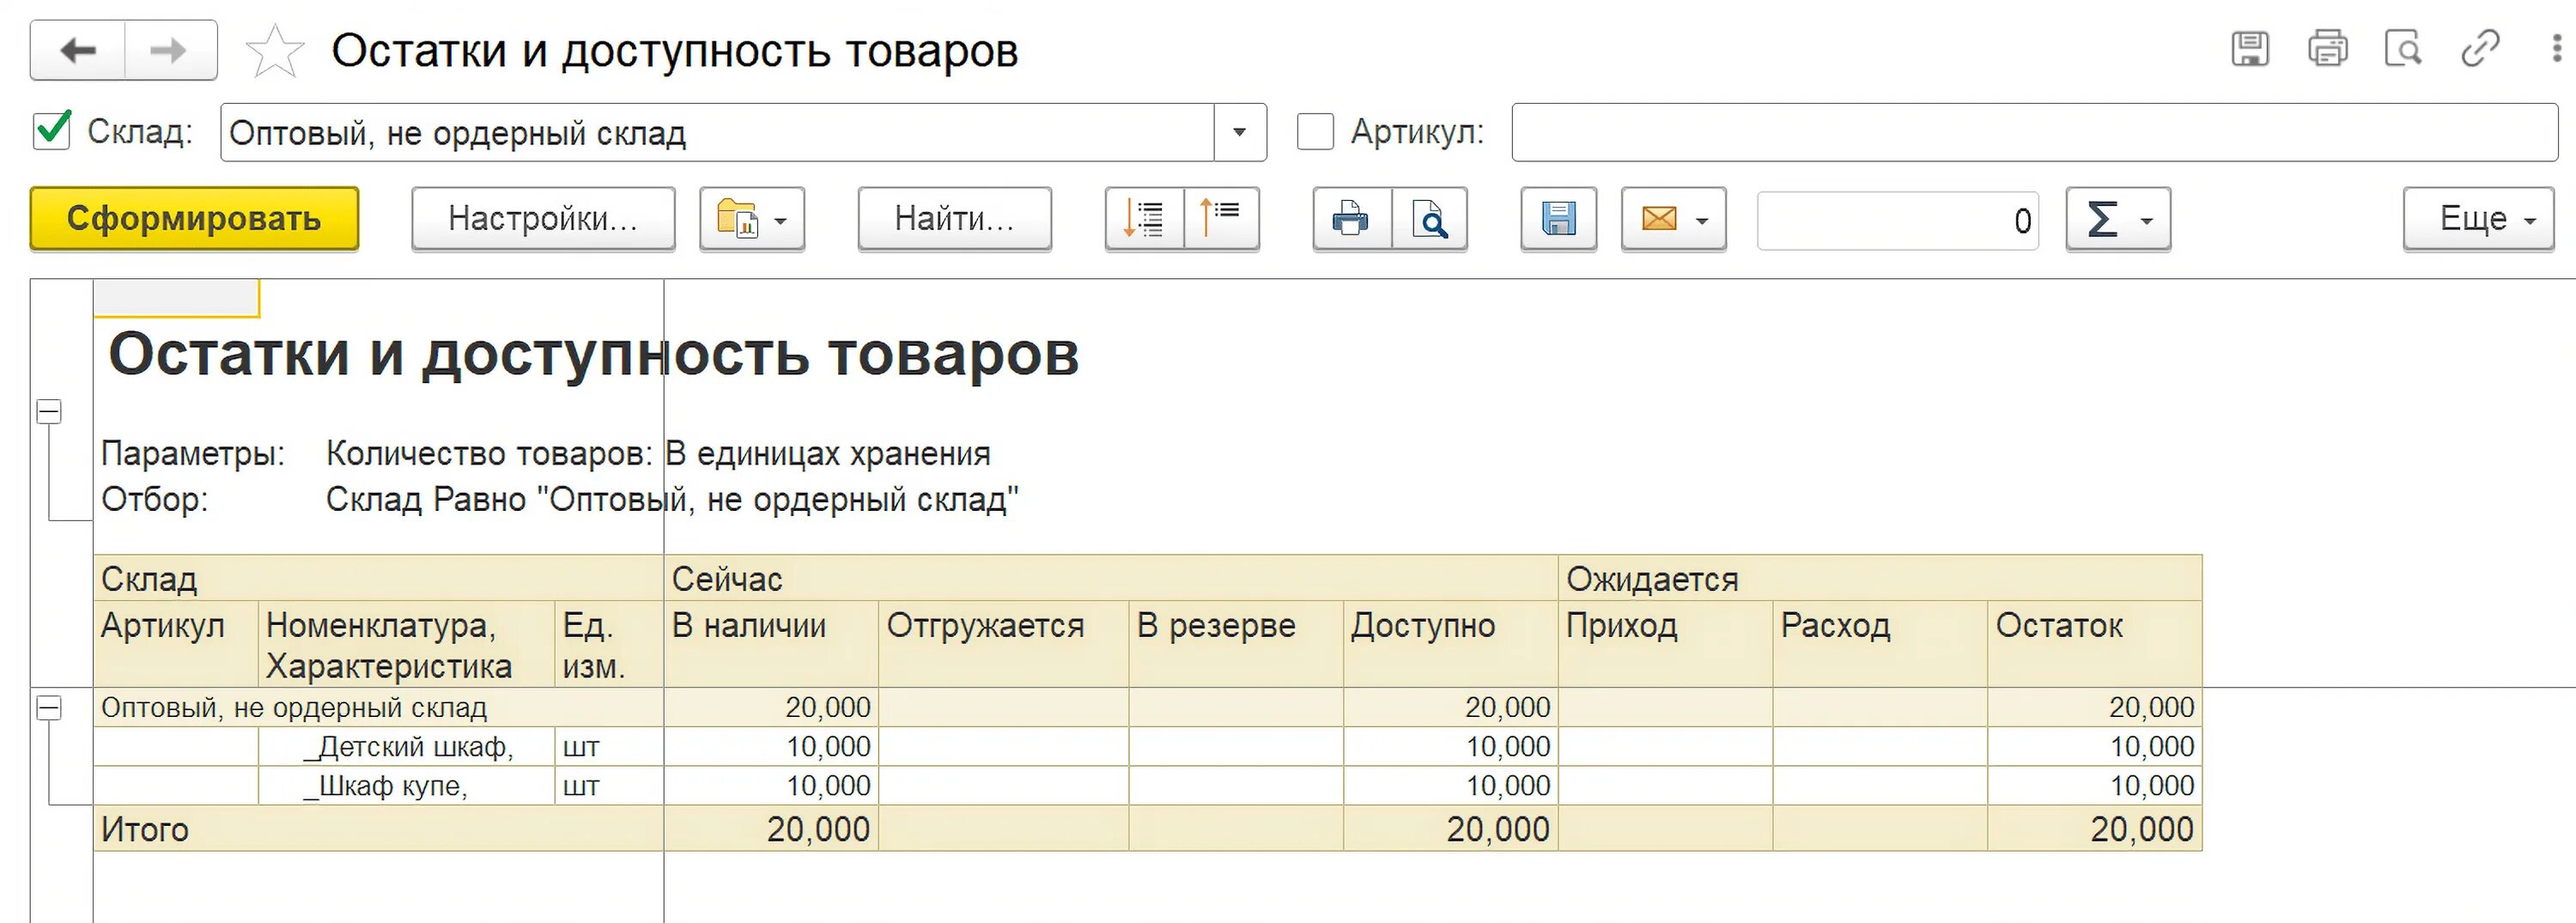Collapse all report groups icon

1221,219
